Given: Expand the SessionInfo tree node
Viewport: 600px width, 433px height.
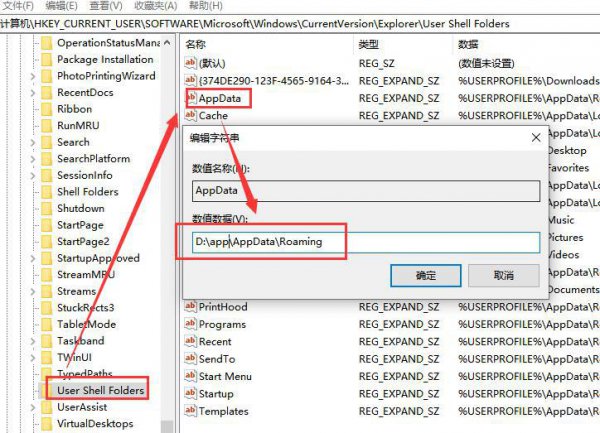Looking at the screenshot, I should pyautogui.click(x=33, y=175).
